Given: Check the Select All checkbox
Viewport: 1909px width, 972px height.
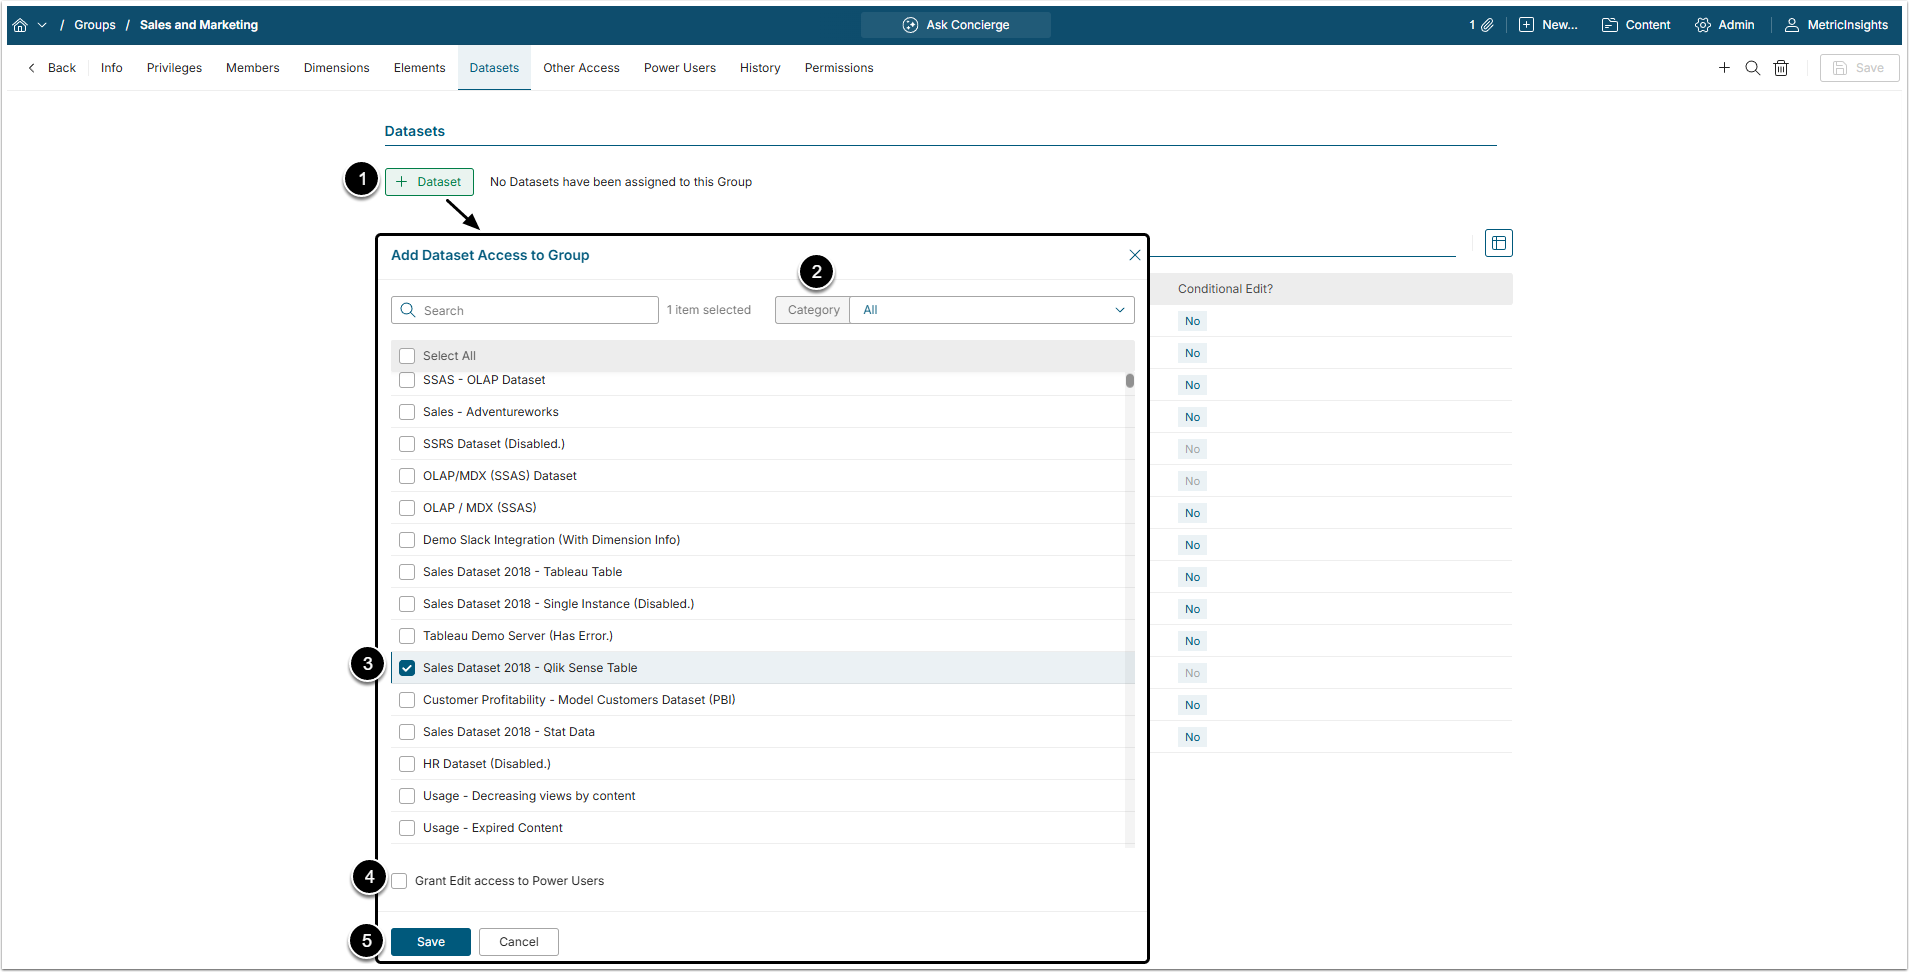Looking at the screenshot, I should coord(407,356).
